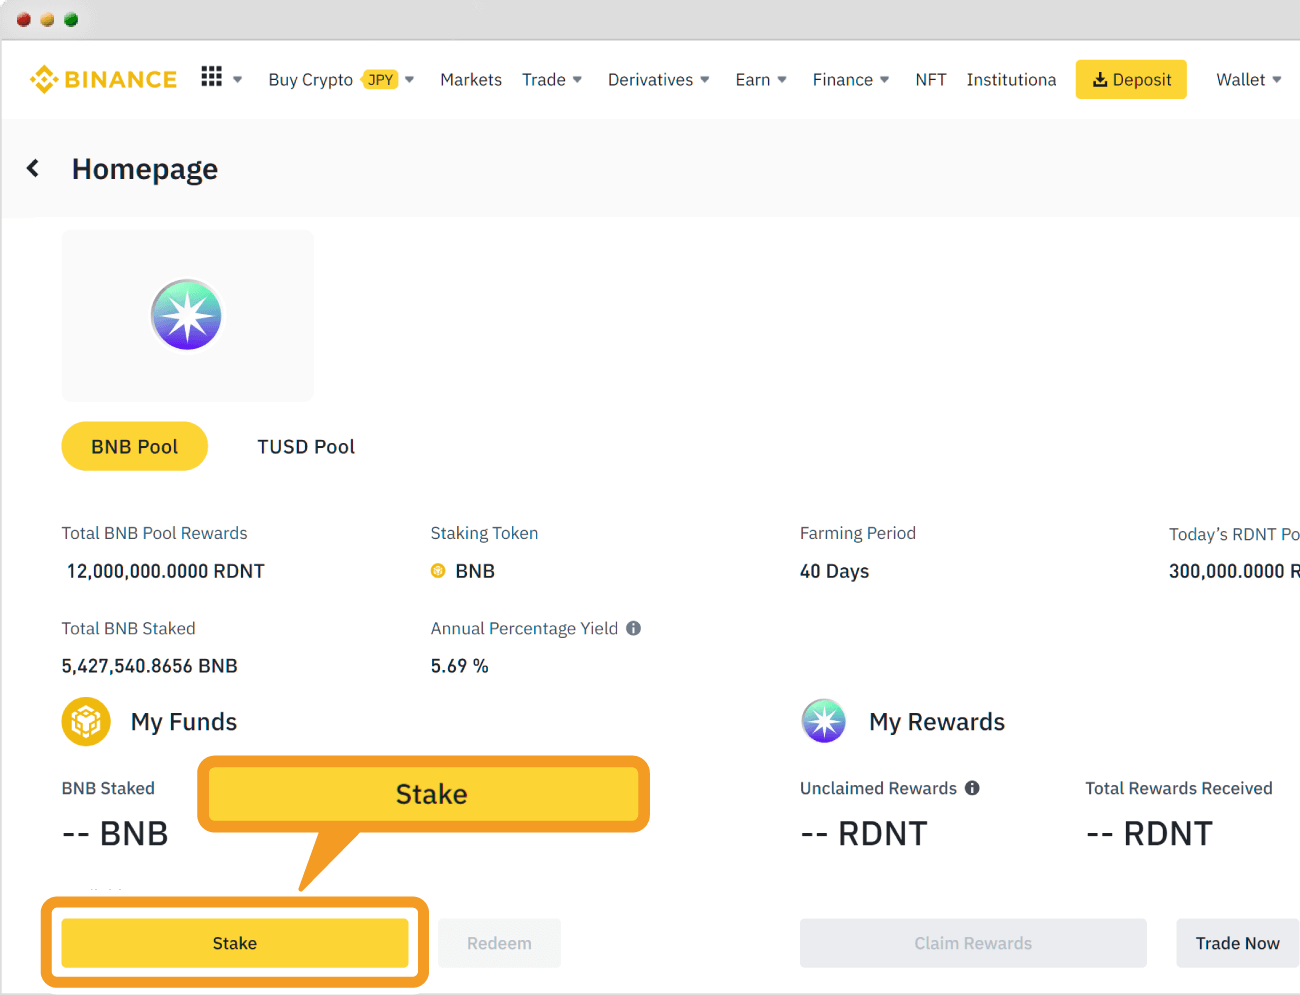This screenshot has width=1300, height=995.
Task: Click the Stake button under My Funds
Action: (x=235, y=943)
